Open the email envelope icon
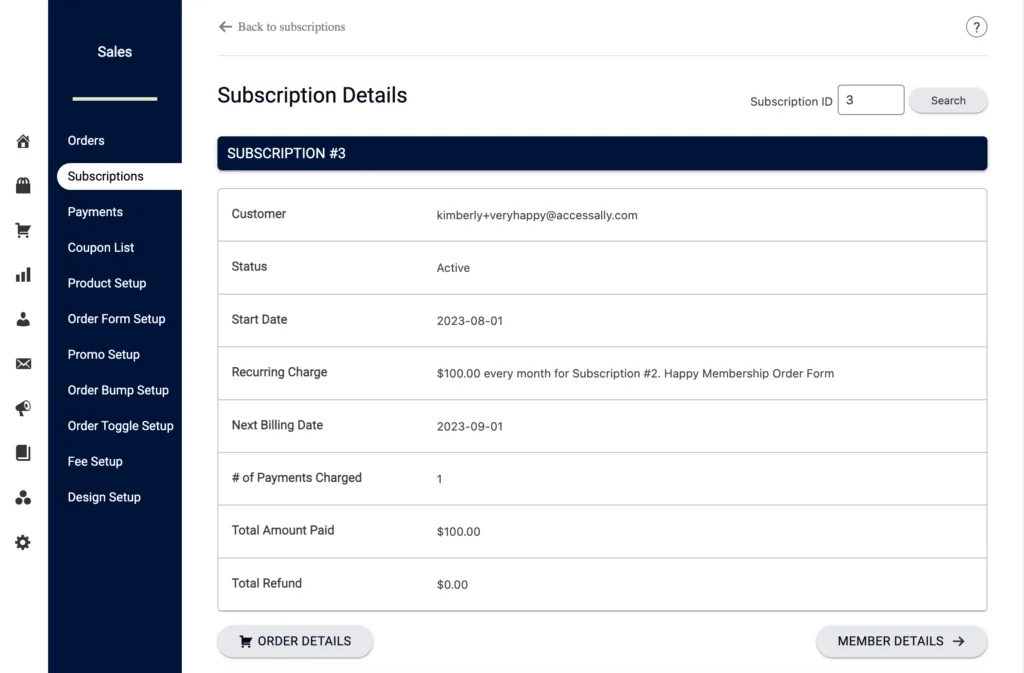Viewport: 1024px width, 673px height. (x=22, y=363)
